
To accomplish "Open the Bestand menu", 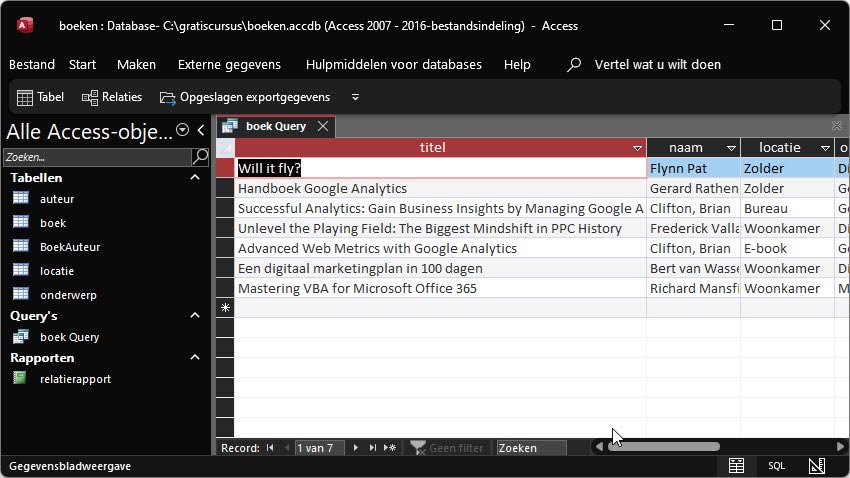I will tap(32, 64).
